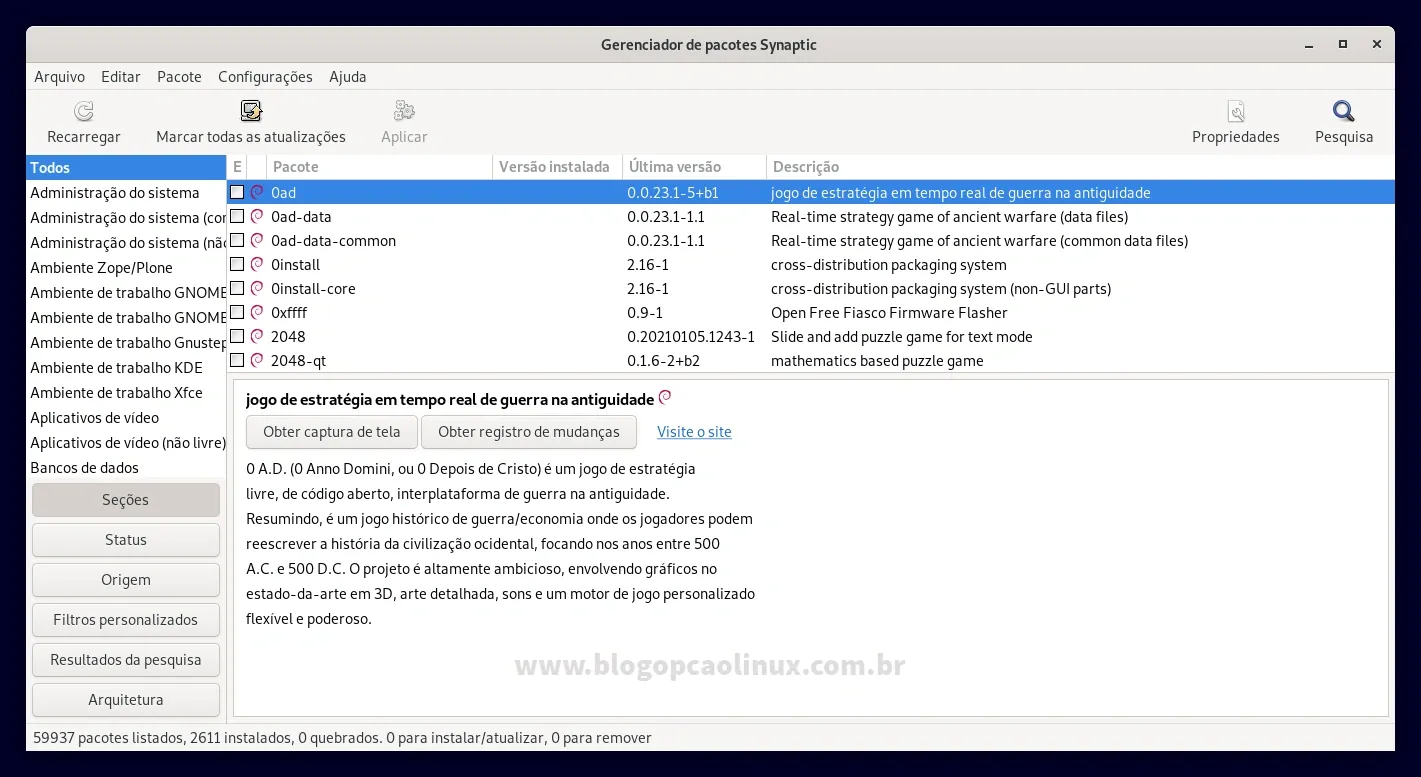
Task: Select Administração do sistema category
Action: coord(127,193)
